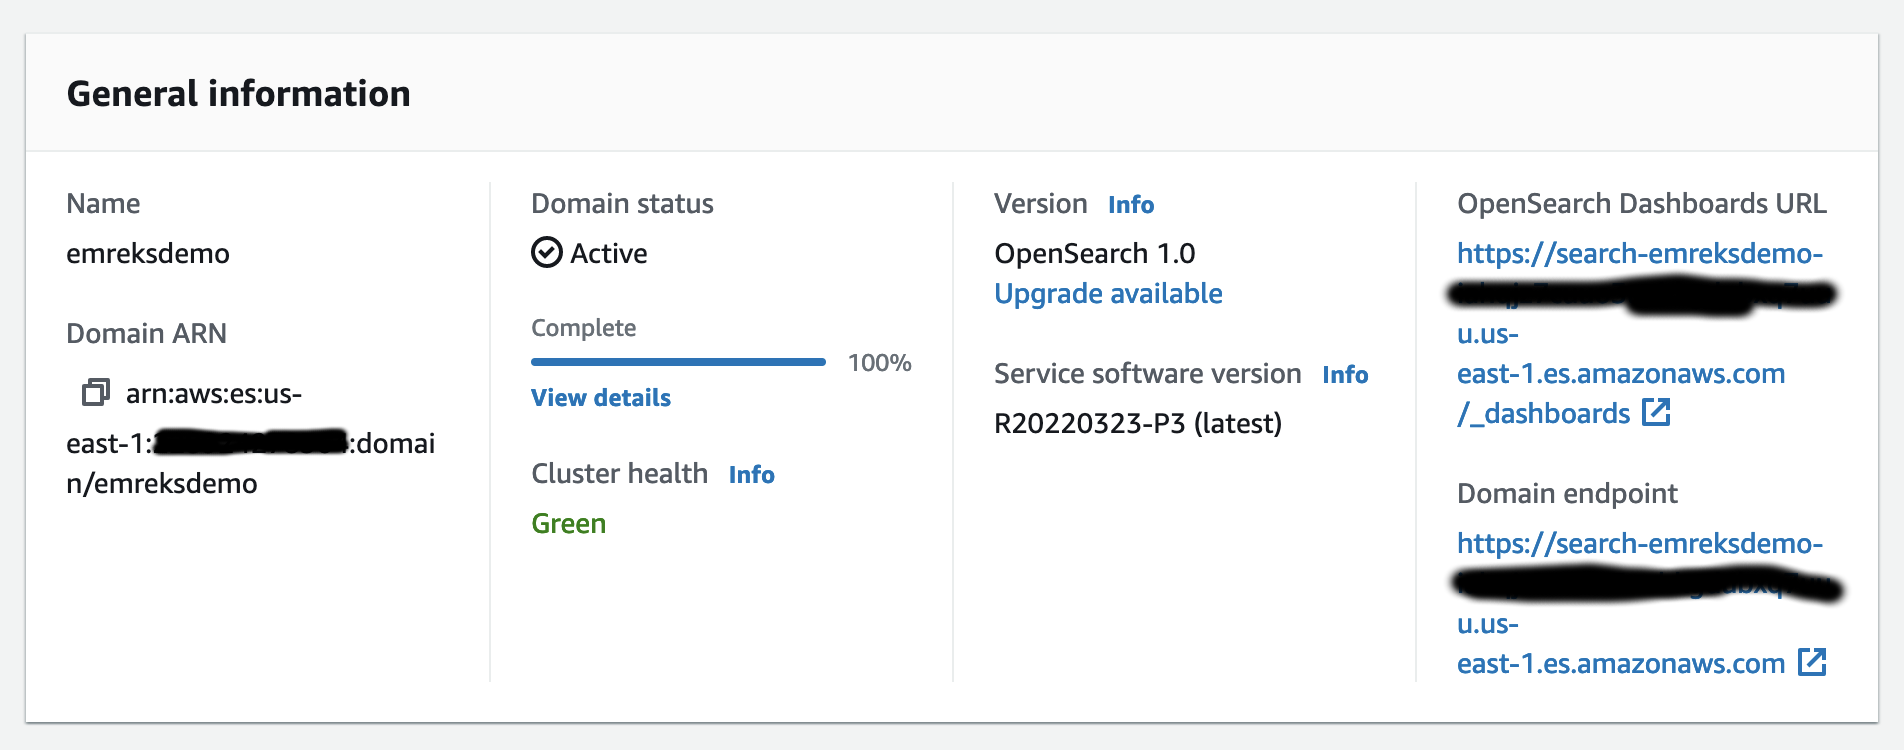Click the Active domain status text
The image size is (1904, 750).
click(x=609, y=254)
